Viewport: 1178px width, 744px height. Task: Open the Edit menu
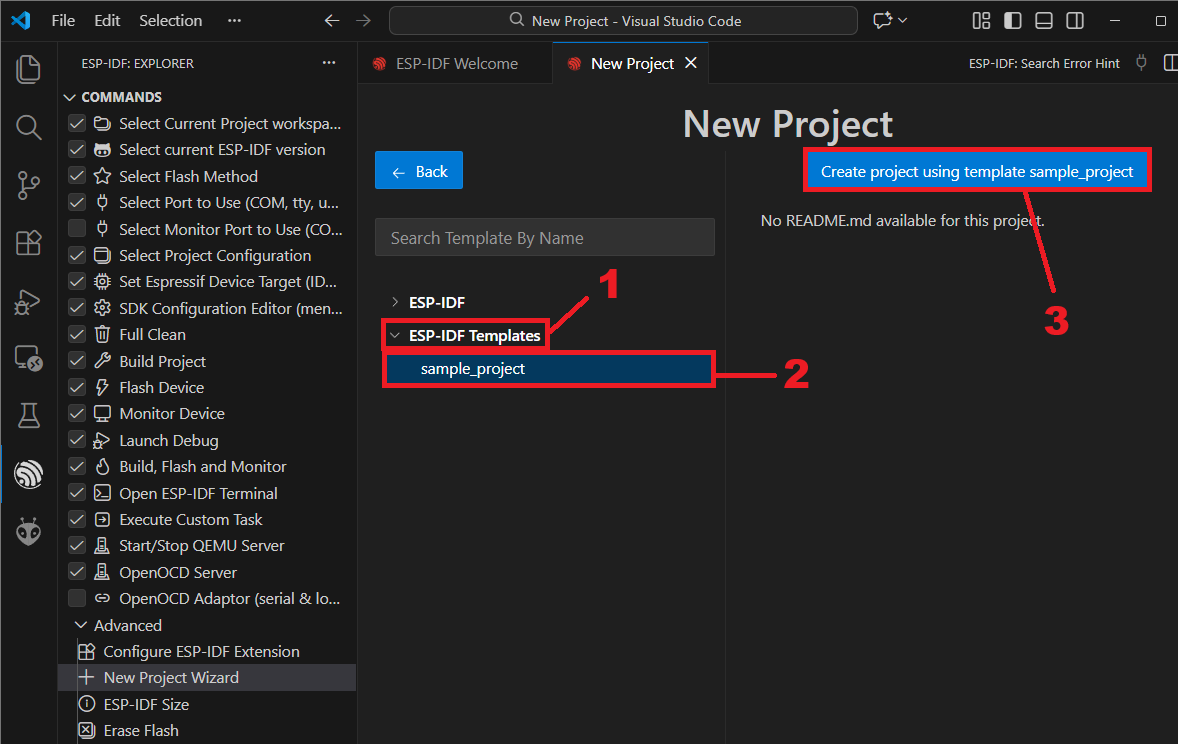tap(107, 20)
